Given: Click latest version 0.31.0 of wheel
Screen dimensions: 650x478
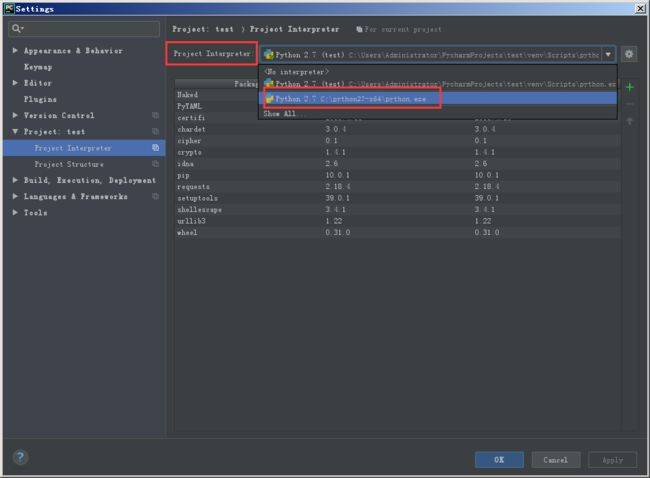Looking at the screenshot, I should 487,233.
